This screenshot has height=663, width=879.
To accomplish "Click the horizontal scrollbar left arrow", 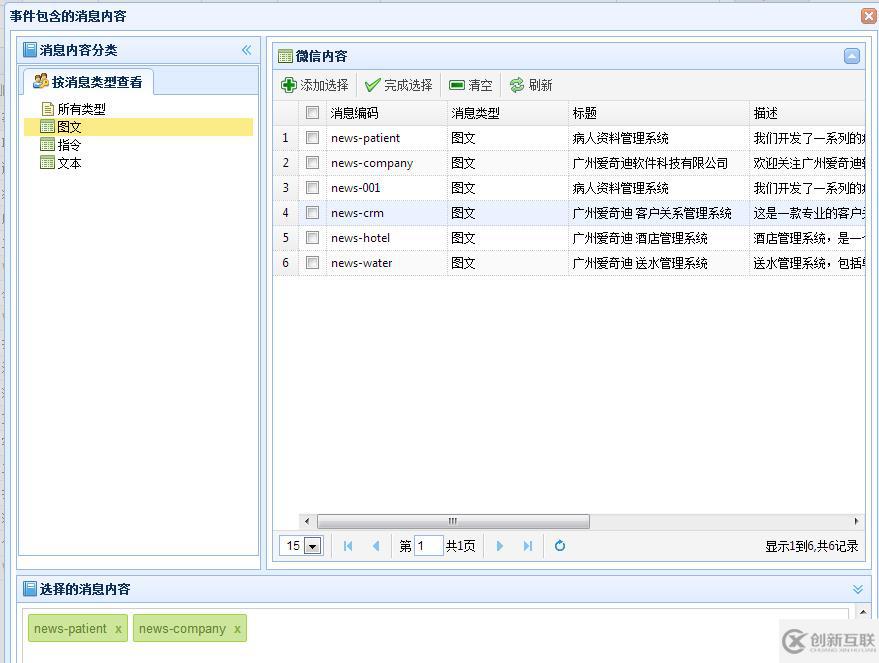I will [x=307, y=521].
